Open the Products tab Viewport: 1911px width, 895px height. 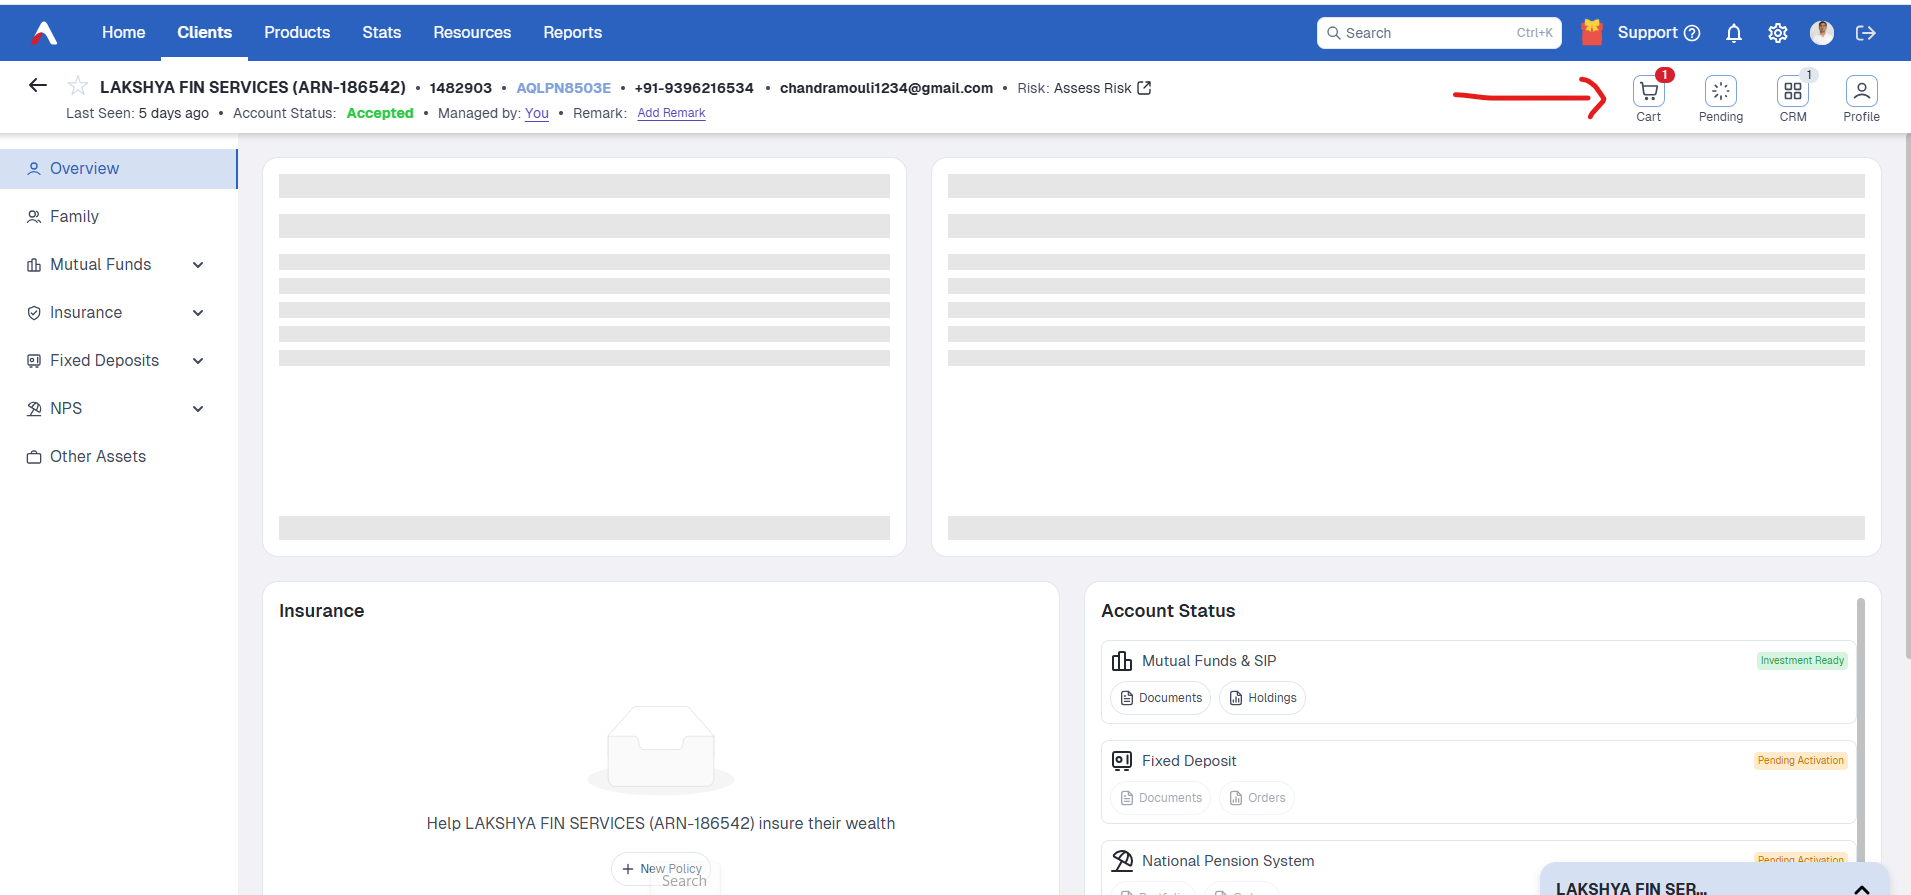click(297, 32)
